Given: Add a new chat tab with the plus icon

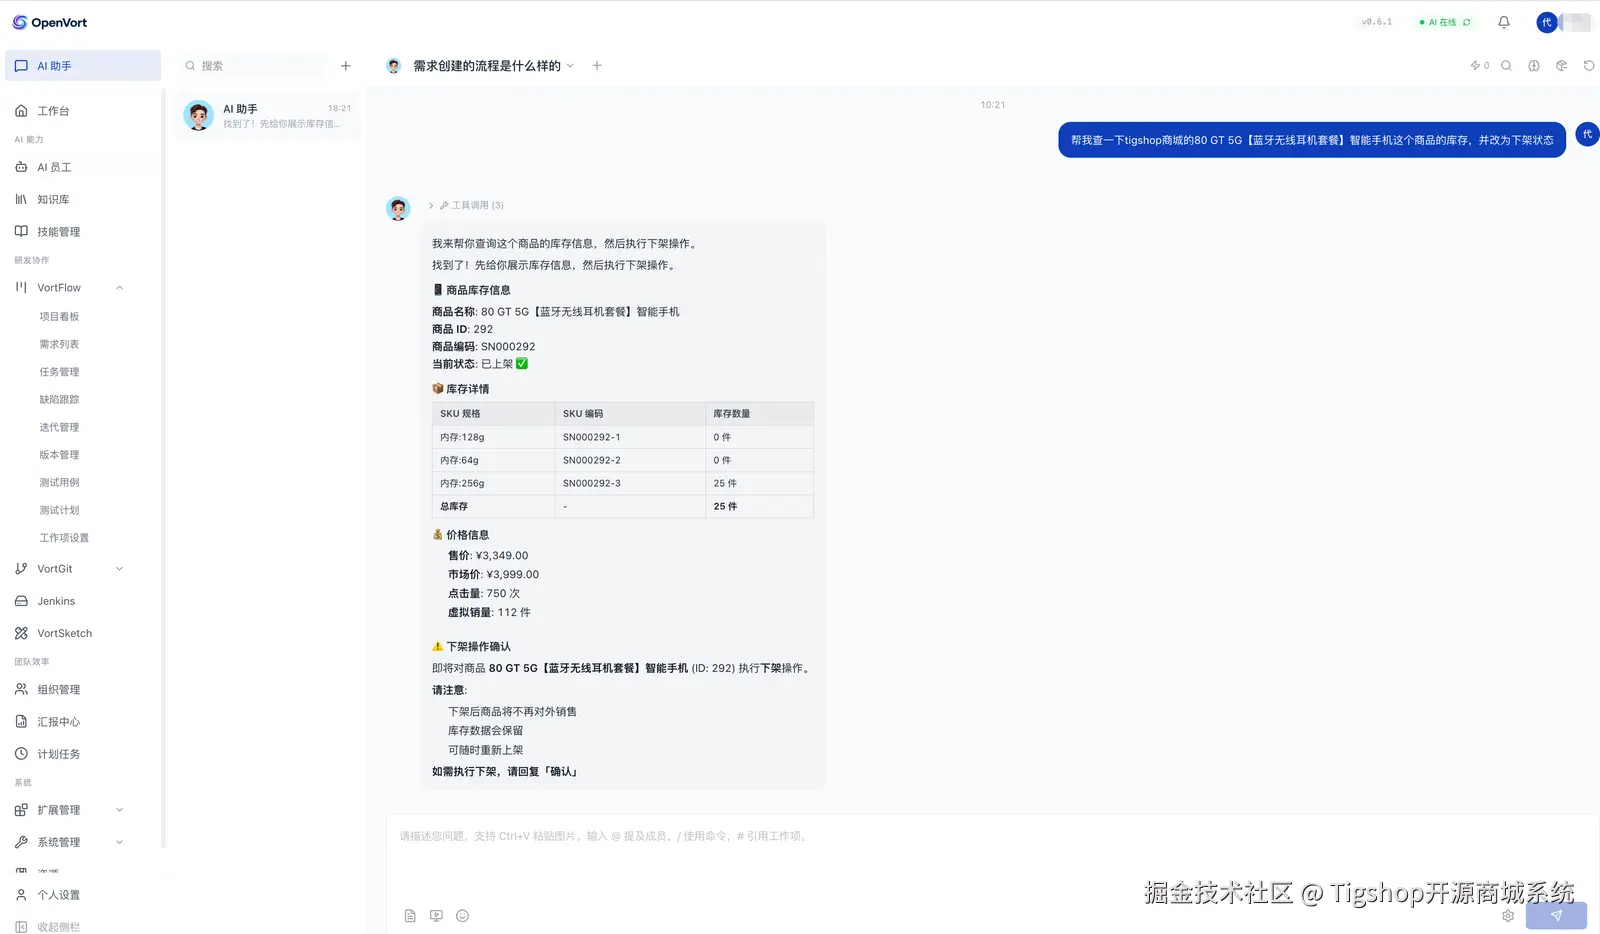Looking at the screenshot, I should click(597, 66).
